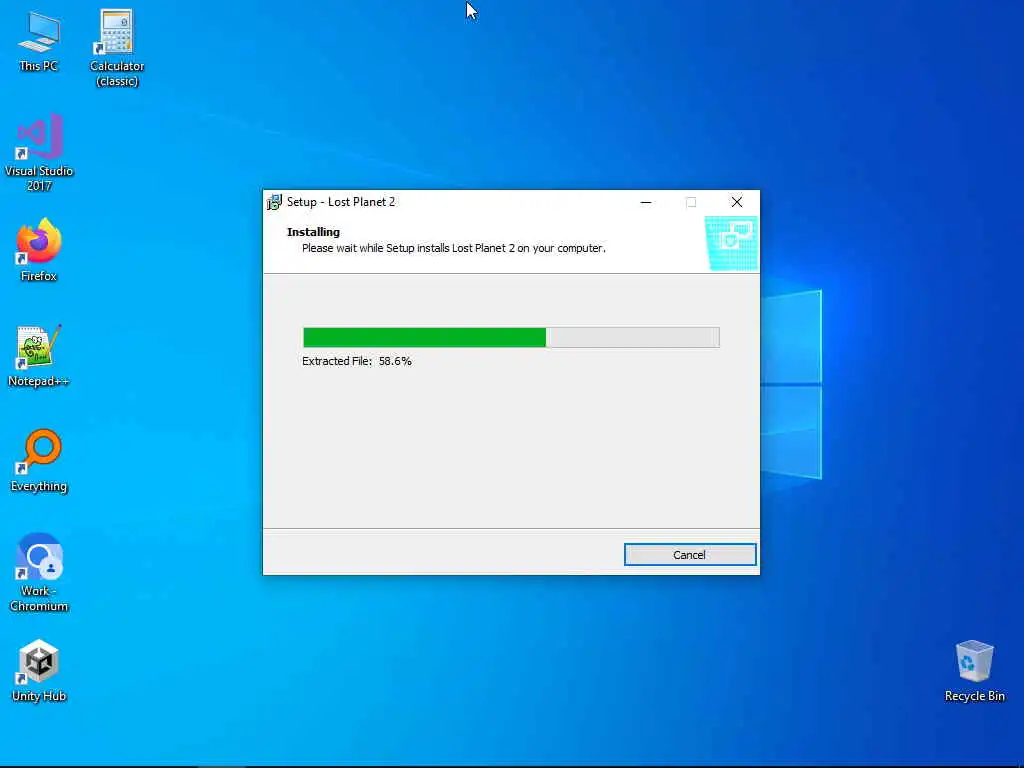Launch Calculator (classic) shortcut

click(117, 48)
